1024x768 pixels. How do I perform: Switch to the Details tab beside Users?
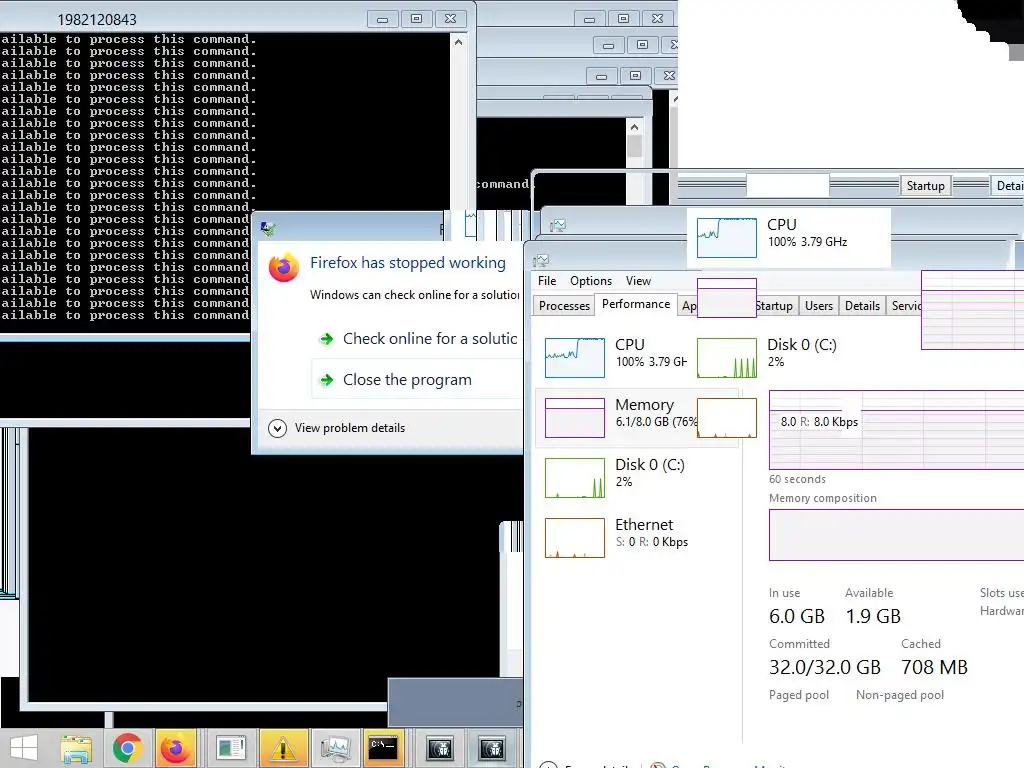862,306
